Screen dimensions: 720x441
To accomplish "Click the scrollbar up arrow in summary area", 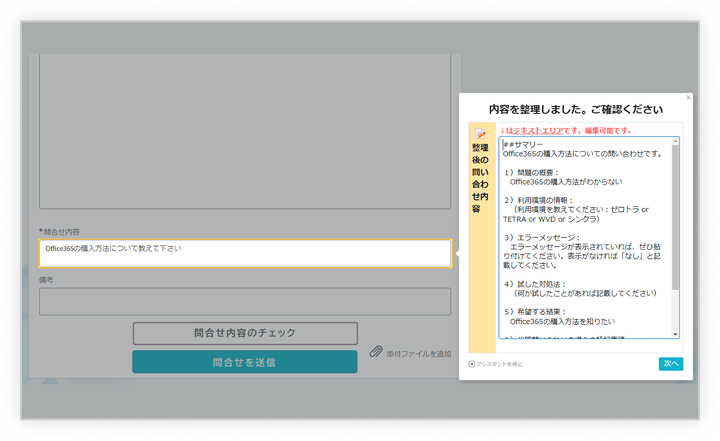I will point(675,142).
